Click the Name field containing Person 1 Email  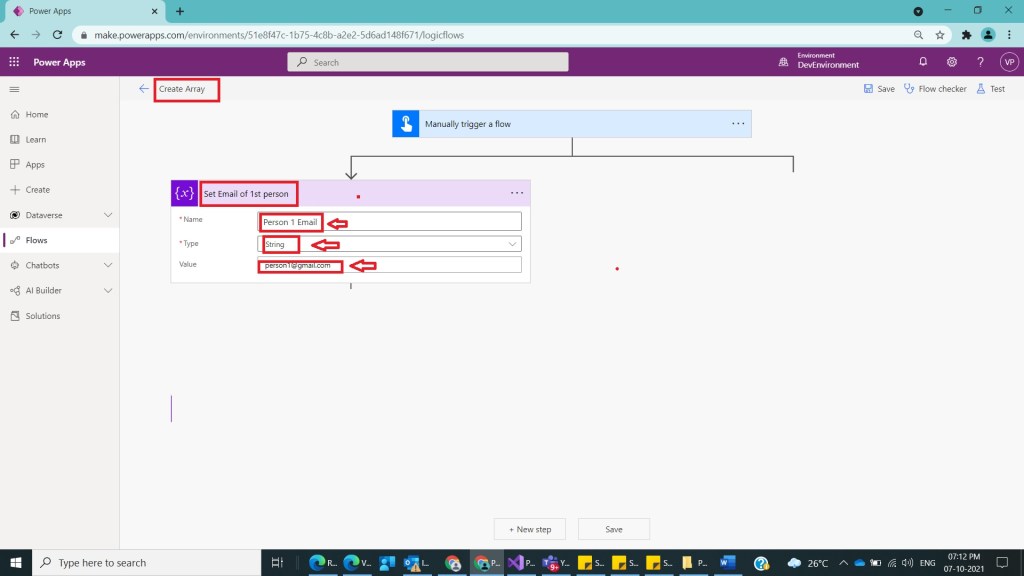390,221
